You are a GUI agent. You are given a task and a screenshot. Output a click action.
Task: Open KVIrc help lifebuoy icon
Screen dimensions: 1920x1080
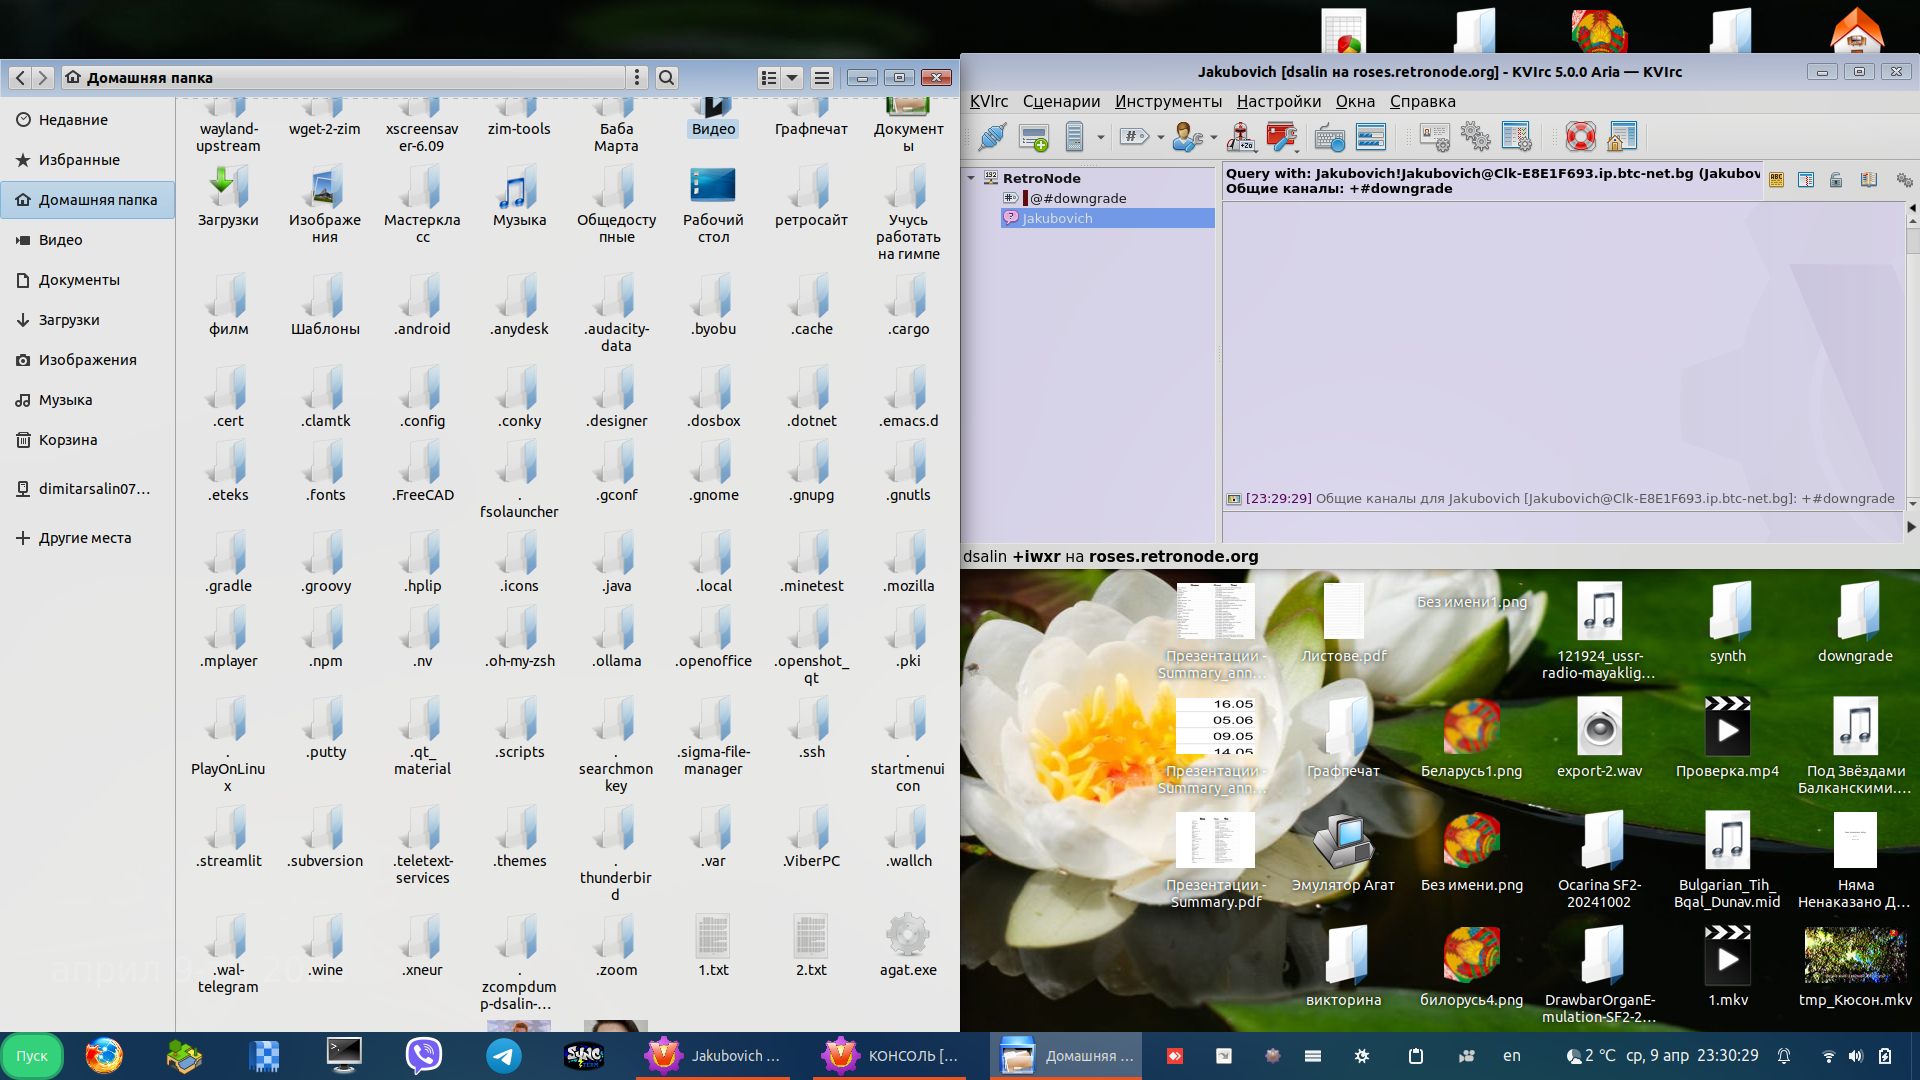(x=1580, y=137)
